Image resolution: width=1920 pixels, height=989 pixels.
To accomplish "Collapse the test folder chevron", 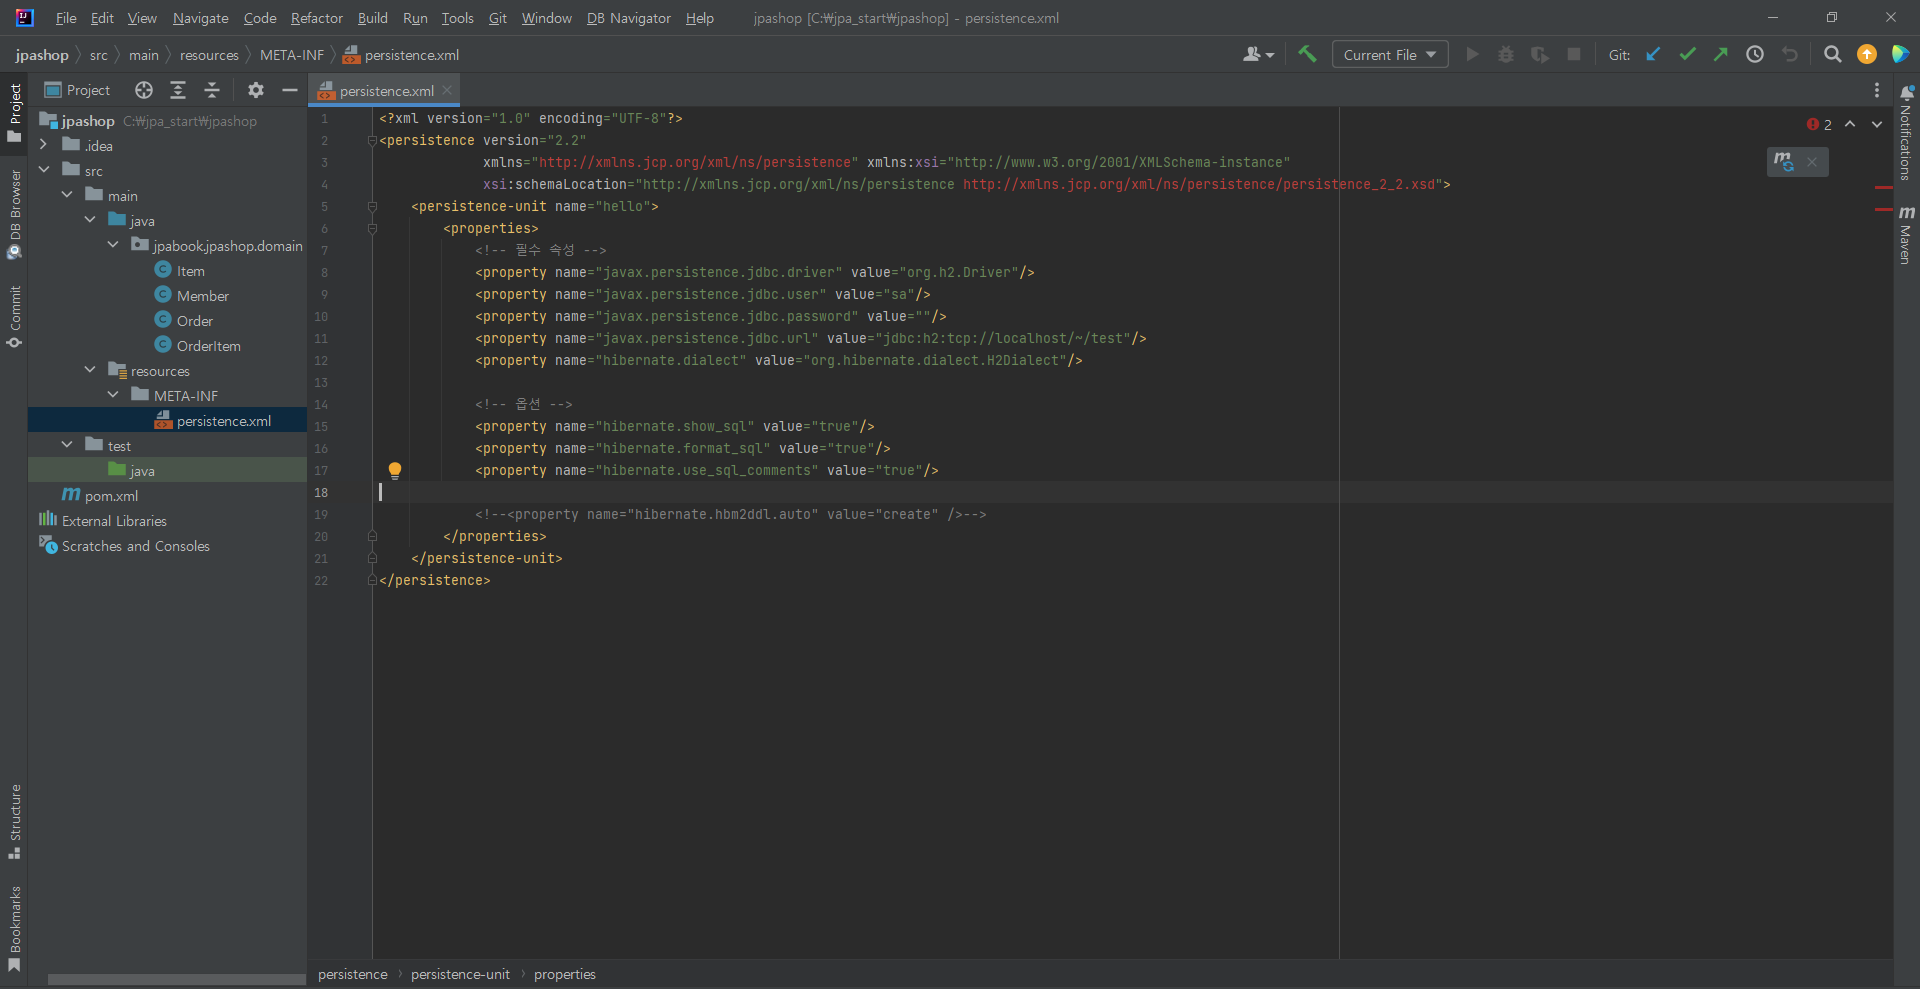I will (66, 445).
